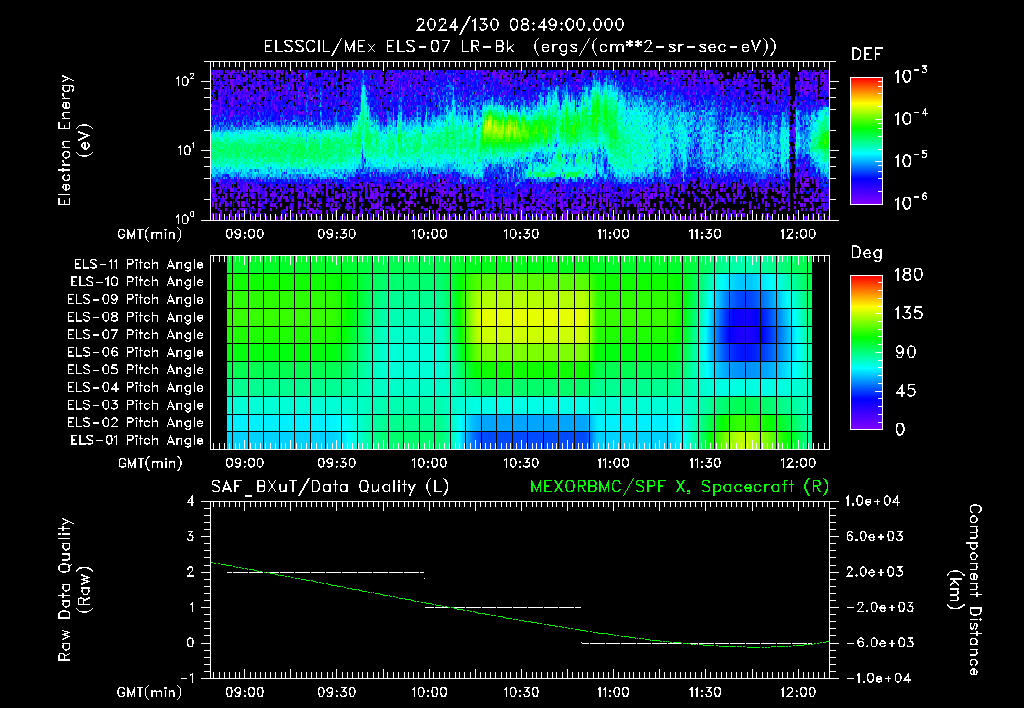Select the ELS-10 Pitch Angle row label
1024x708 pixels.
pos(137,282)
